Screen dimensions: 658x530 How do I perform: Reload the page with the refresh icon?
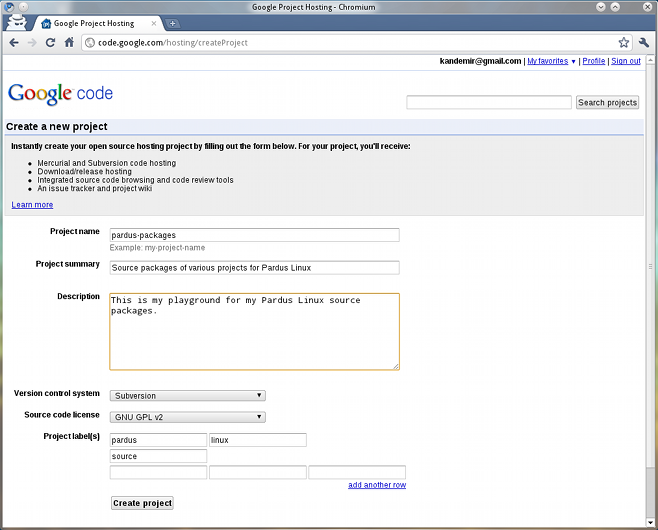[x=50, y=42]
